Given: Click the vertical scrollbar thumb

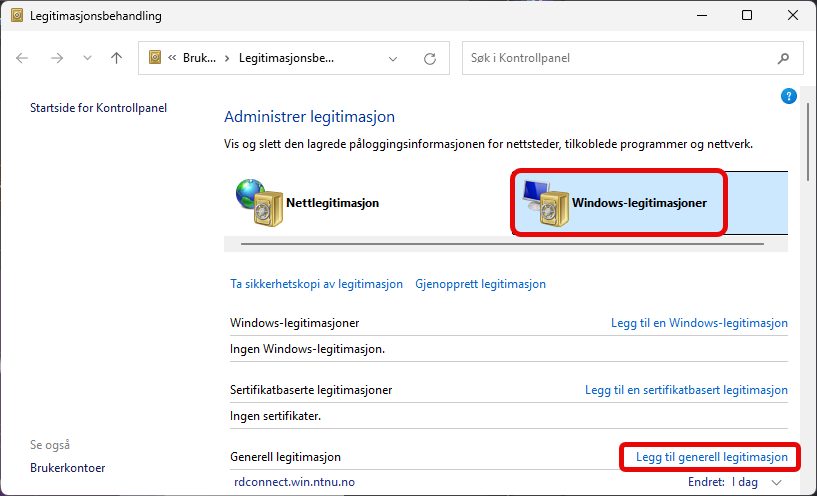Looking at the screenshot, I should 808,142.
